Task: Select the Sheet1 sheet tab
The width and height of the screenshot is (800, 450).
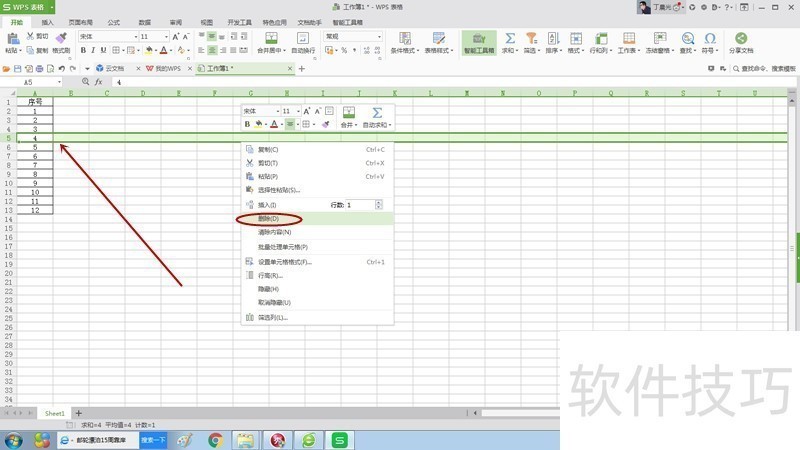Action: 55,413
